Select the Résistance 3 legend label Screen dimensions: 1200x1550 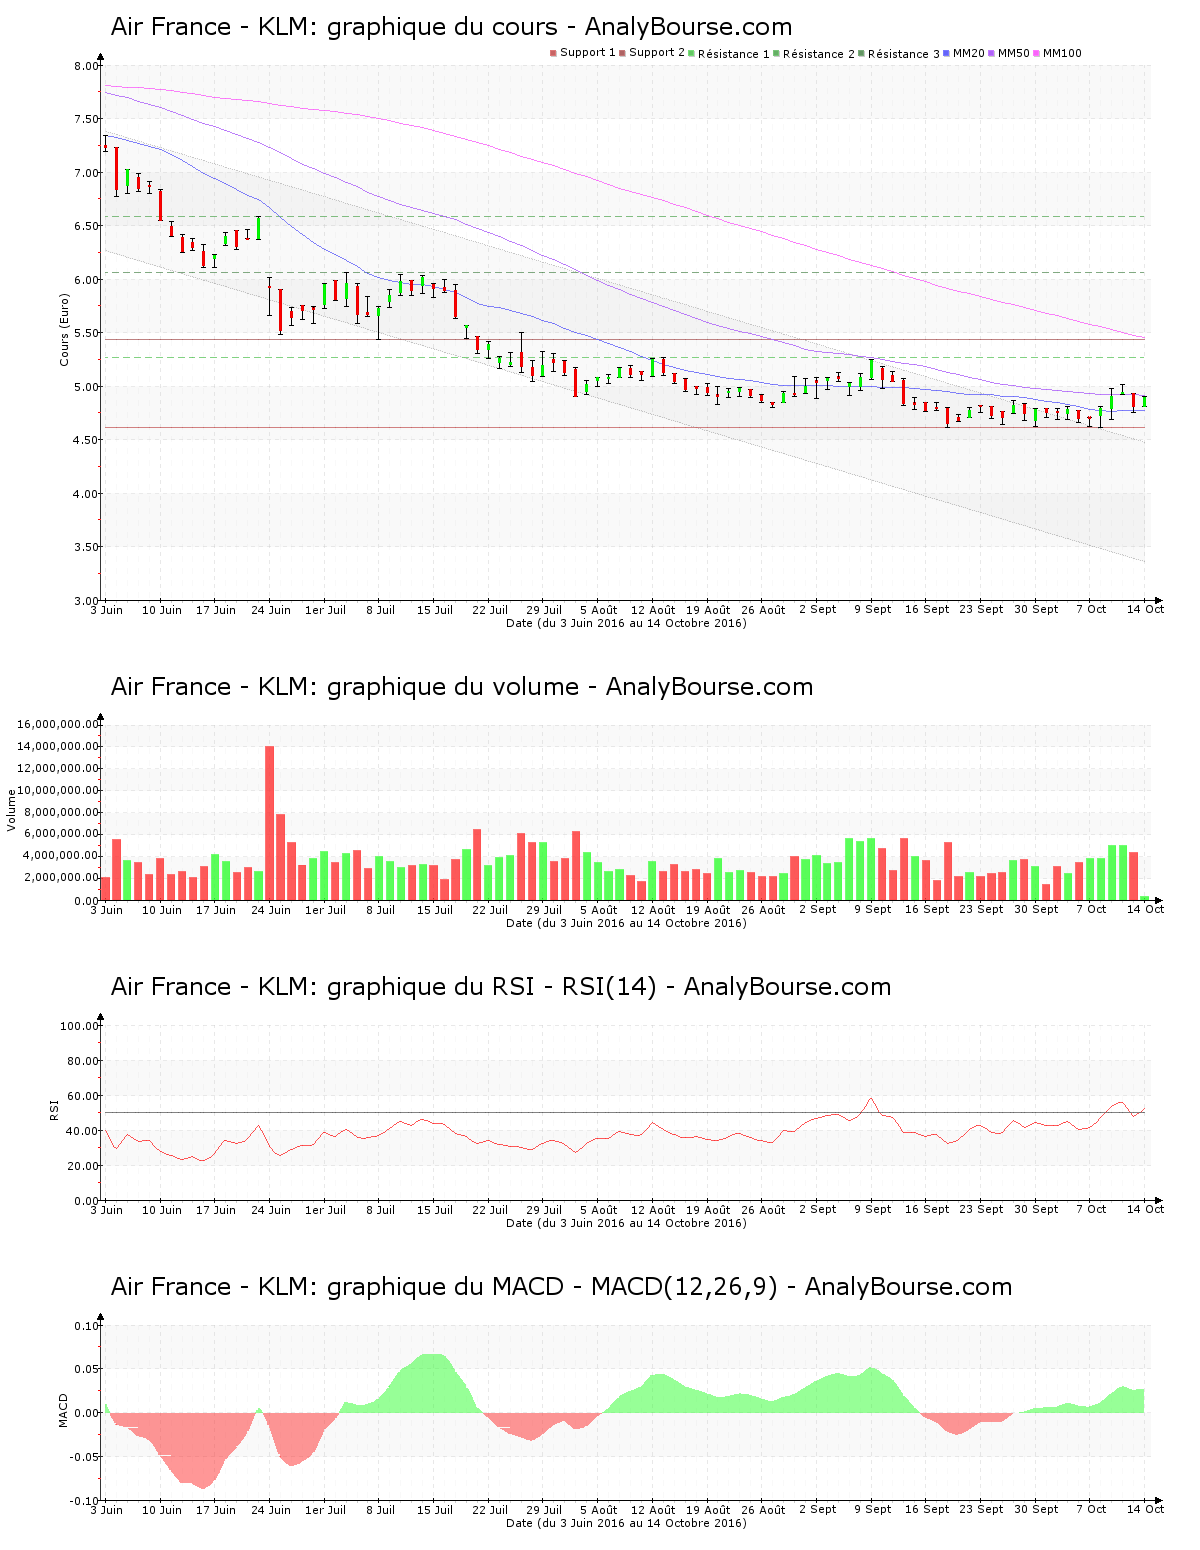[x=904, y=54]
